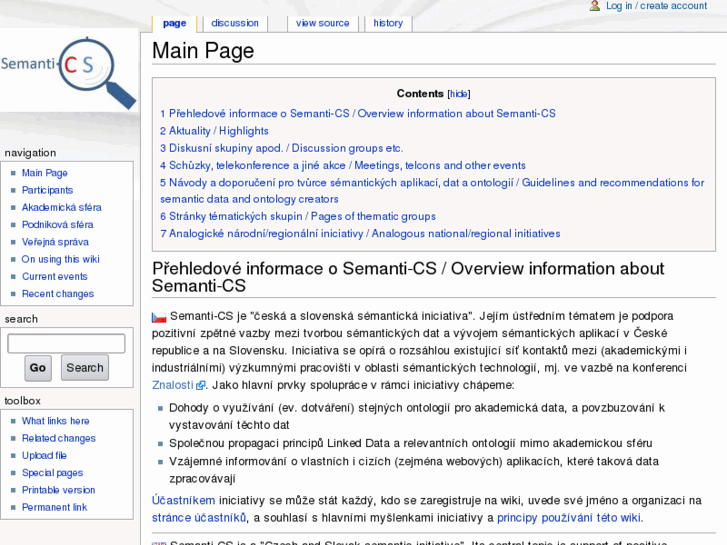Click the Přehledové informace o Semanti-CS section heading

tap(408, 277)
